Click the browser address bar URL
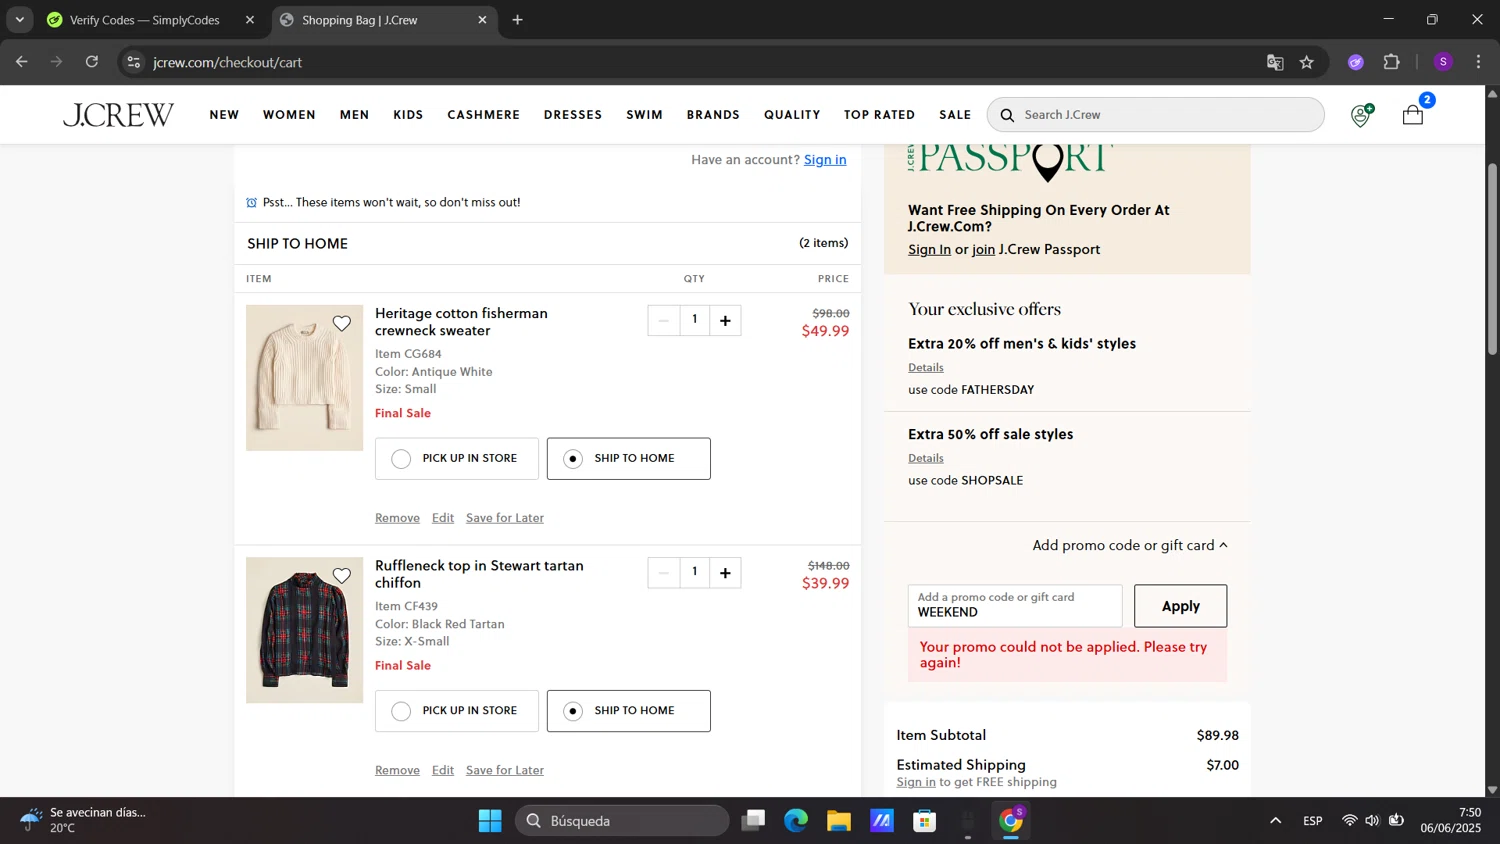1500x844 pixels. (x=227, y=62)
